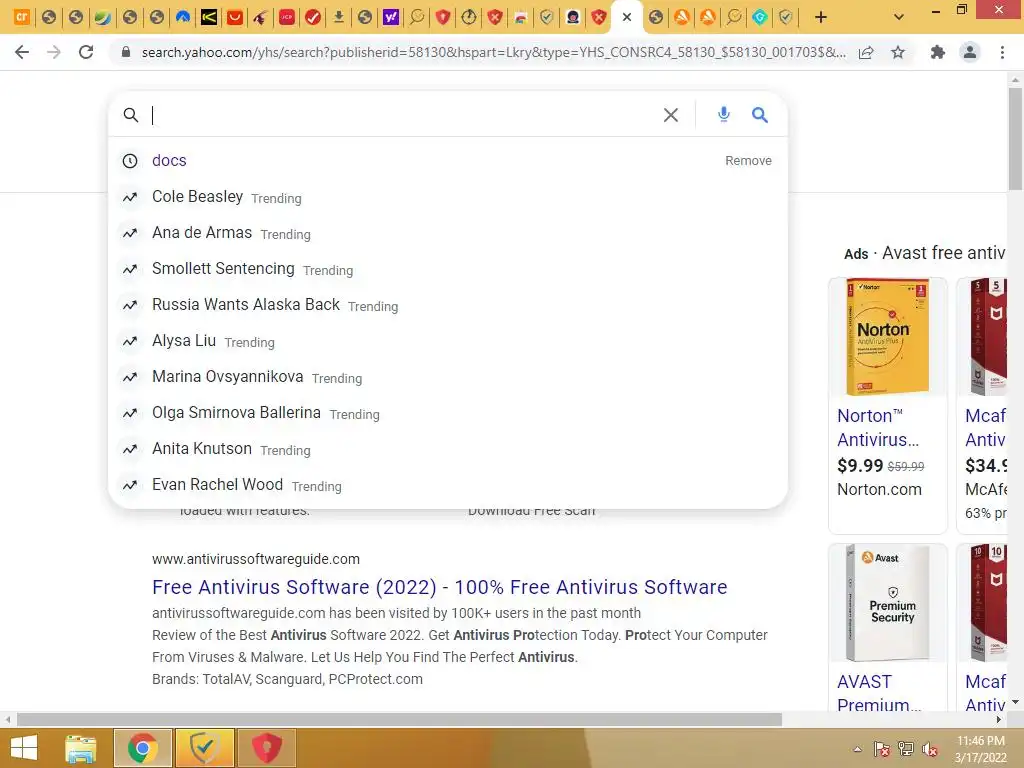This screenshot has height=768, width=1024.
Task: Open the Windows Start button
Action: [x=24, y=748]
